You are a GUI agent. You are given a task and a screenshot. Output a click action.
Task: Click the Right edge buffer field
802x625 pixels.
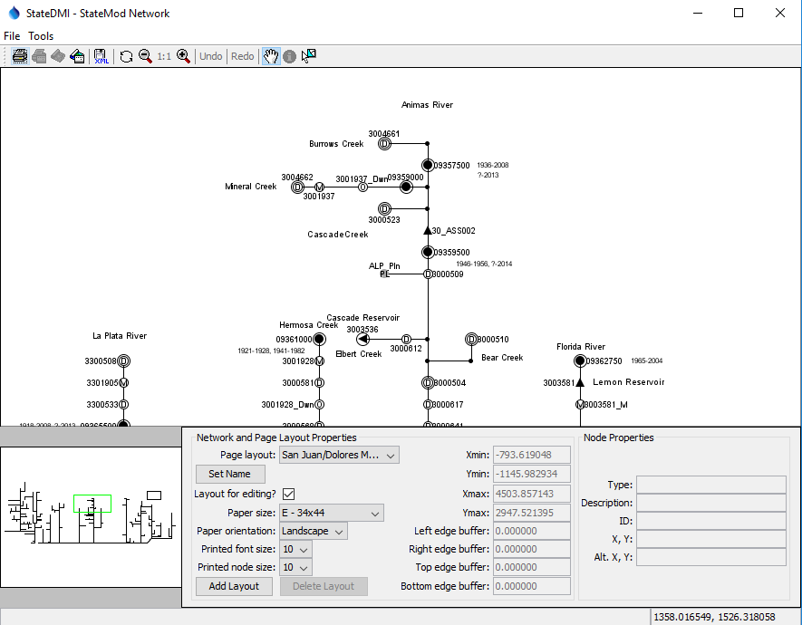point(531,549)
